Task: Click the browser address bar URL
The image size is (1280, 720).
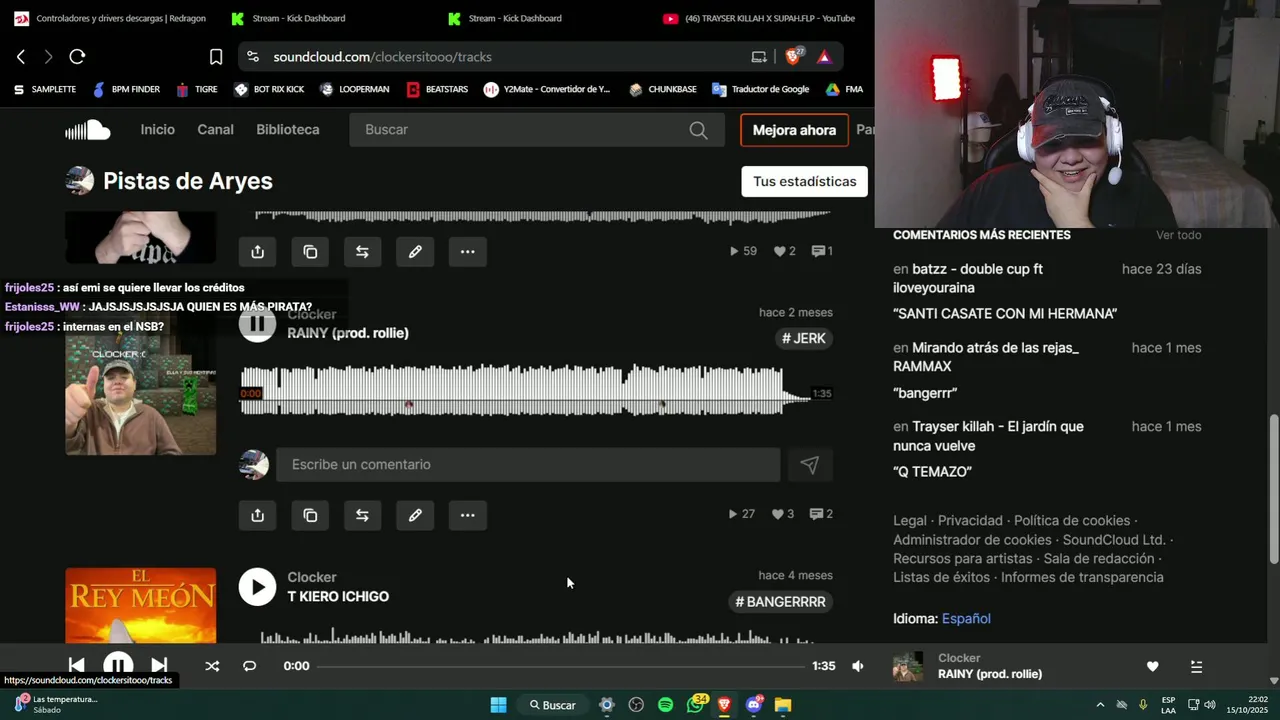Action: point(383,57)
